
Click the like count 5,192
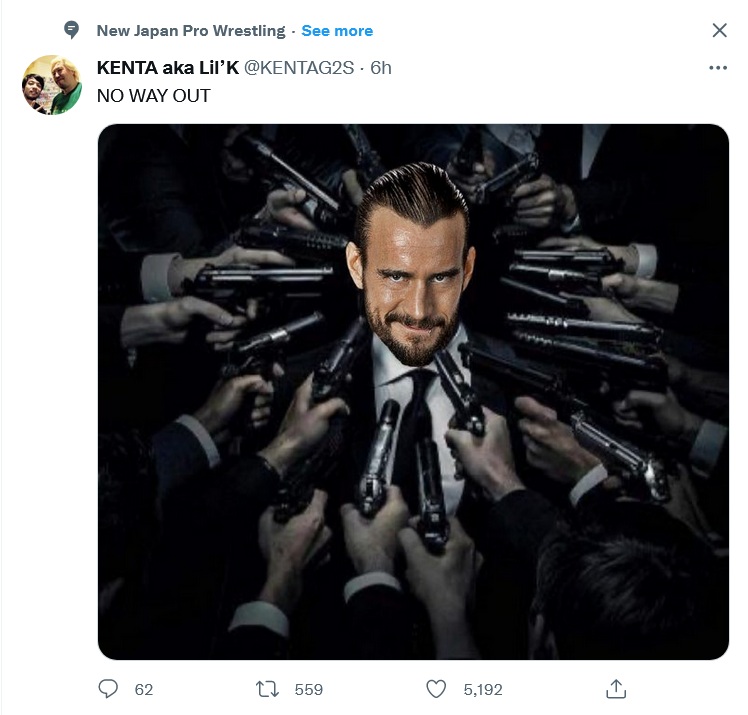pyautogui.click(x=483, y=689)
